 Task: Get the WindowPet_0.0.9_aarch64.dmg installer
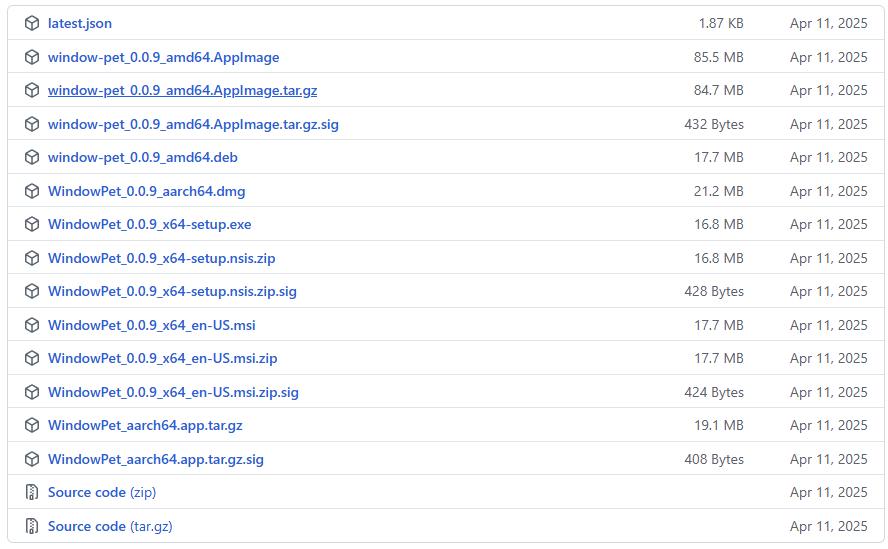click(146, 191)
